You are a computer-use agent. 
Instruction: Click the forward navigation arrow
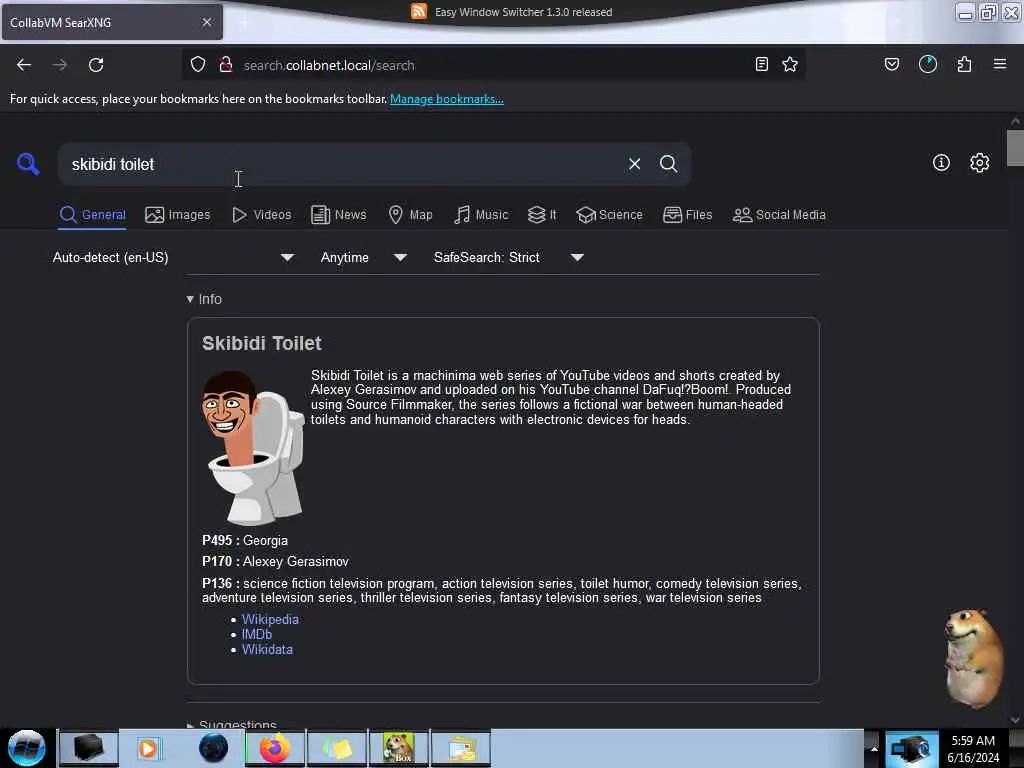pos(59,65)
